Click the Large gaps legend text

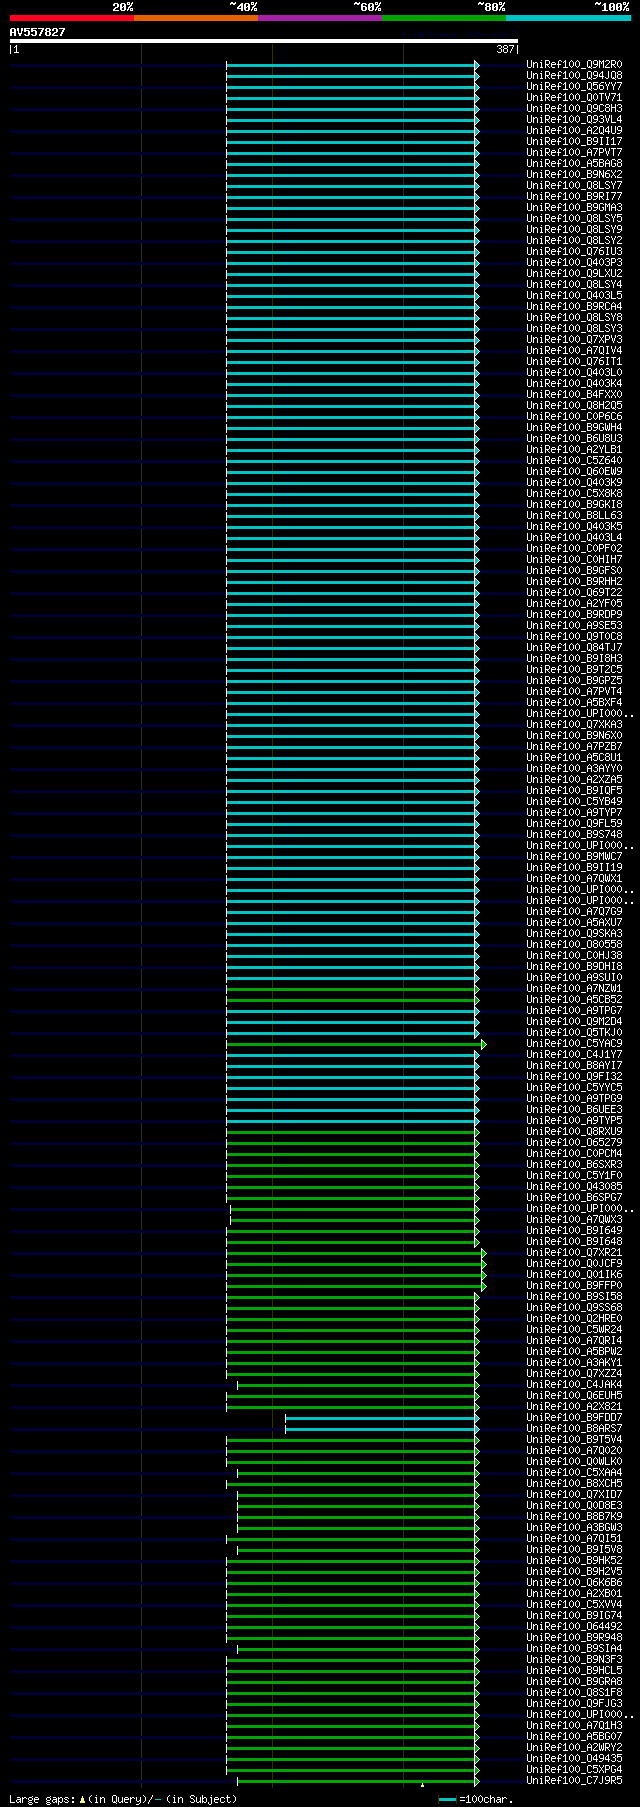[123, 1799]
